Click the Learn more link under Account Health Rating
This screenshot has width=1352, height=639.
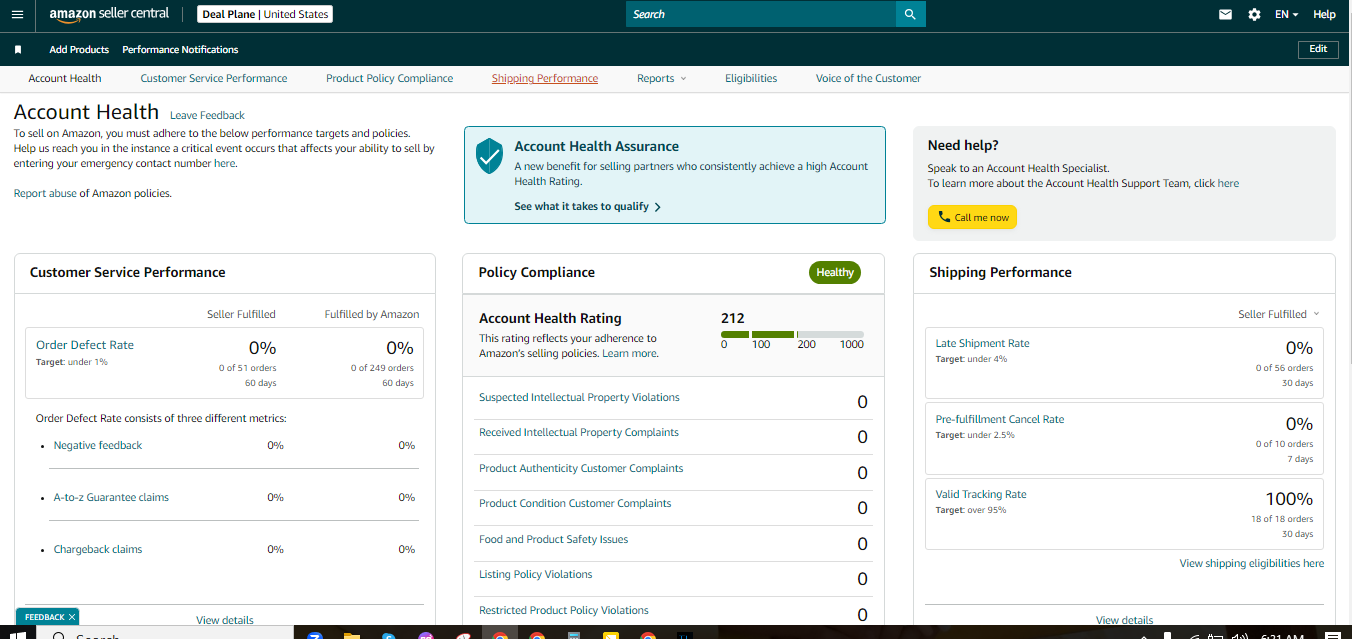(x=630, y=353)
